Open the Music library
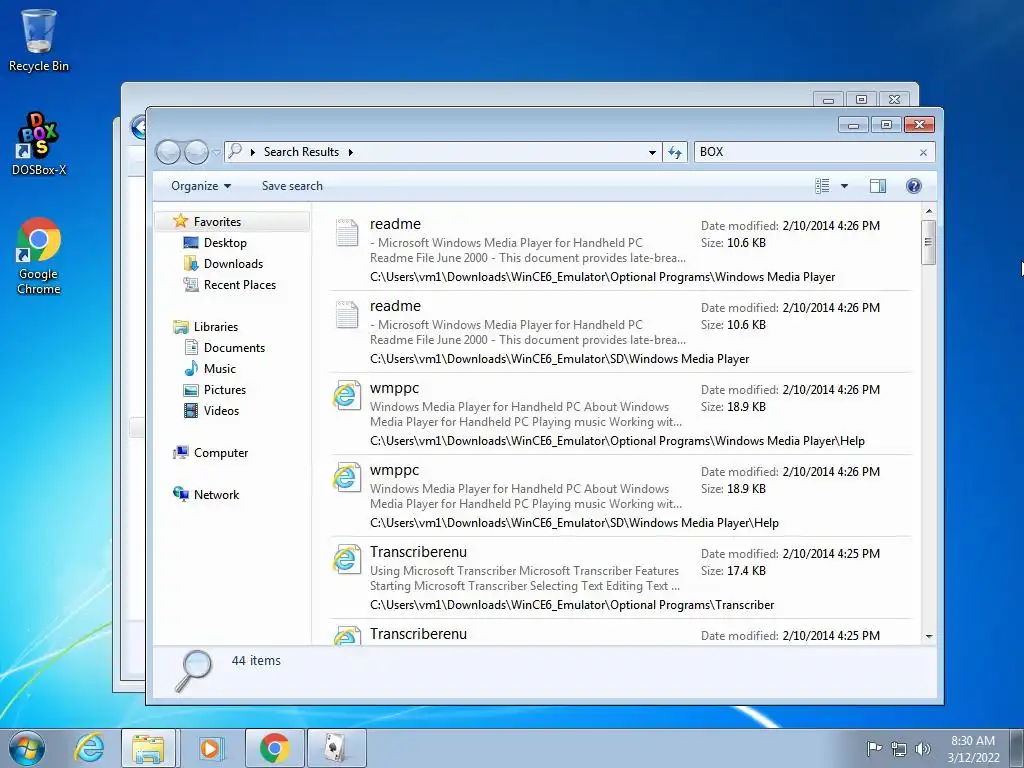Screen dimensions: 1024x768 pyautogui.click(x=219, y=368)
